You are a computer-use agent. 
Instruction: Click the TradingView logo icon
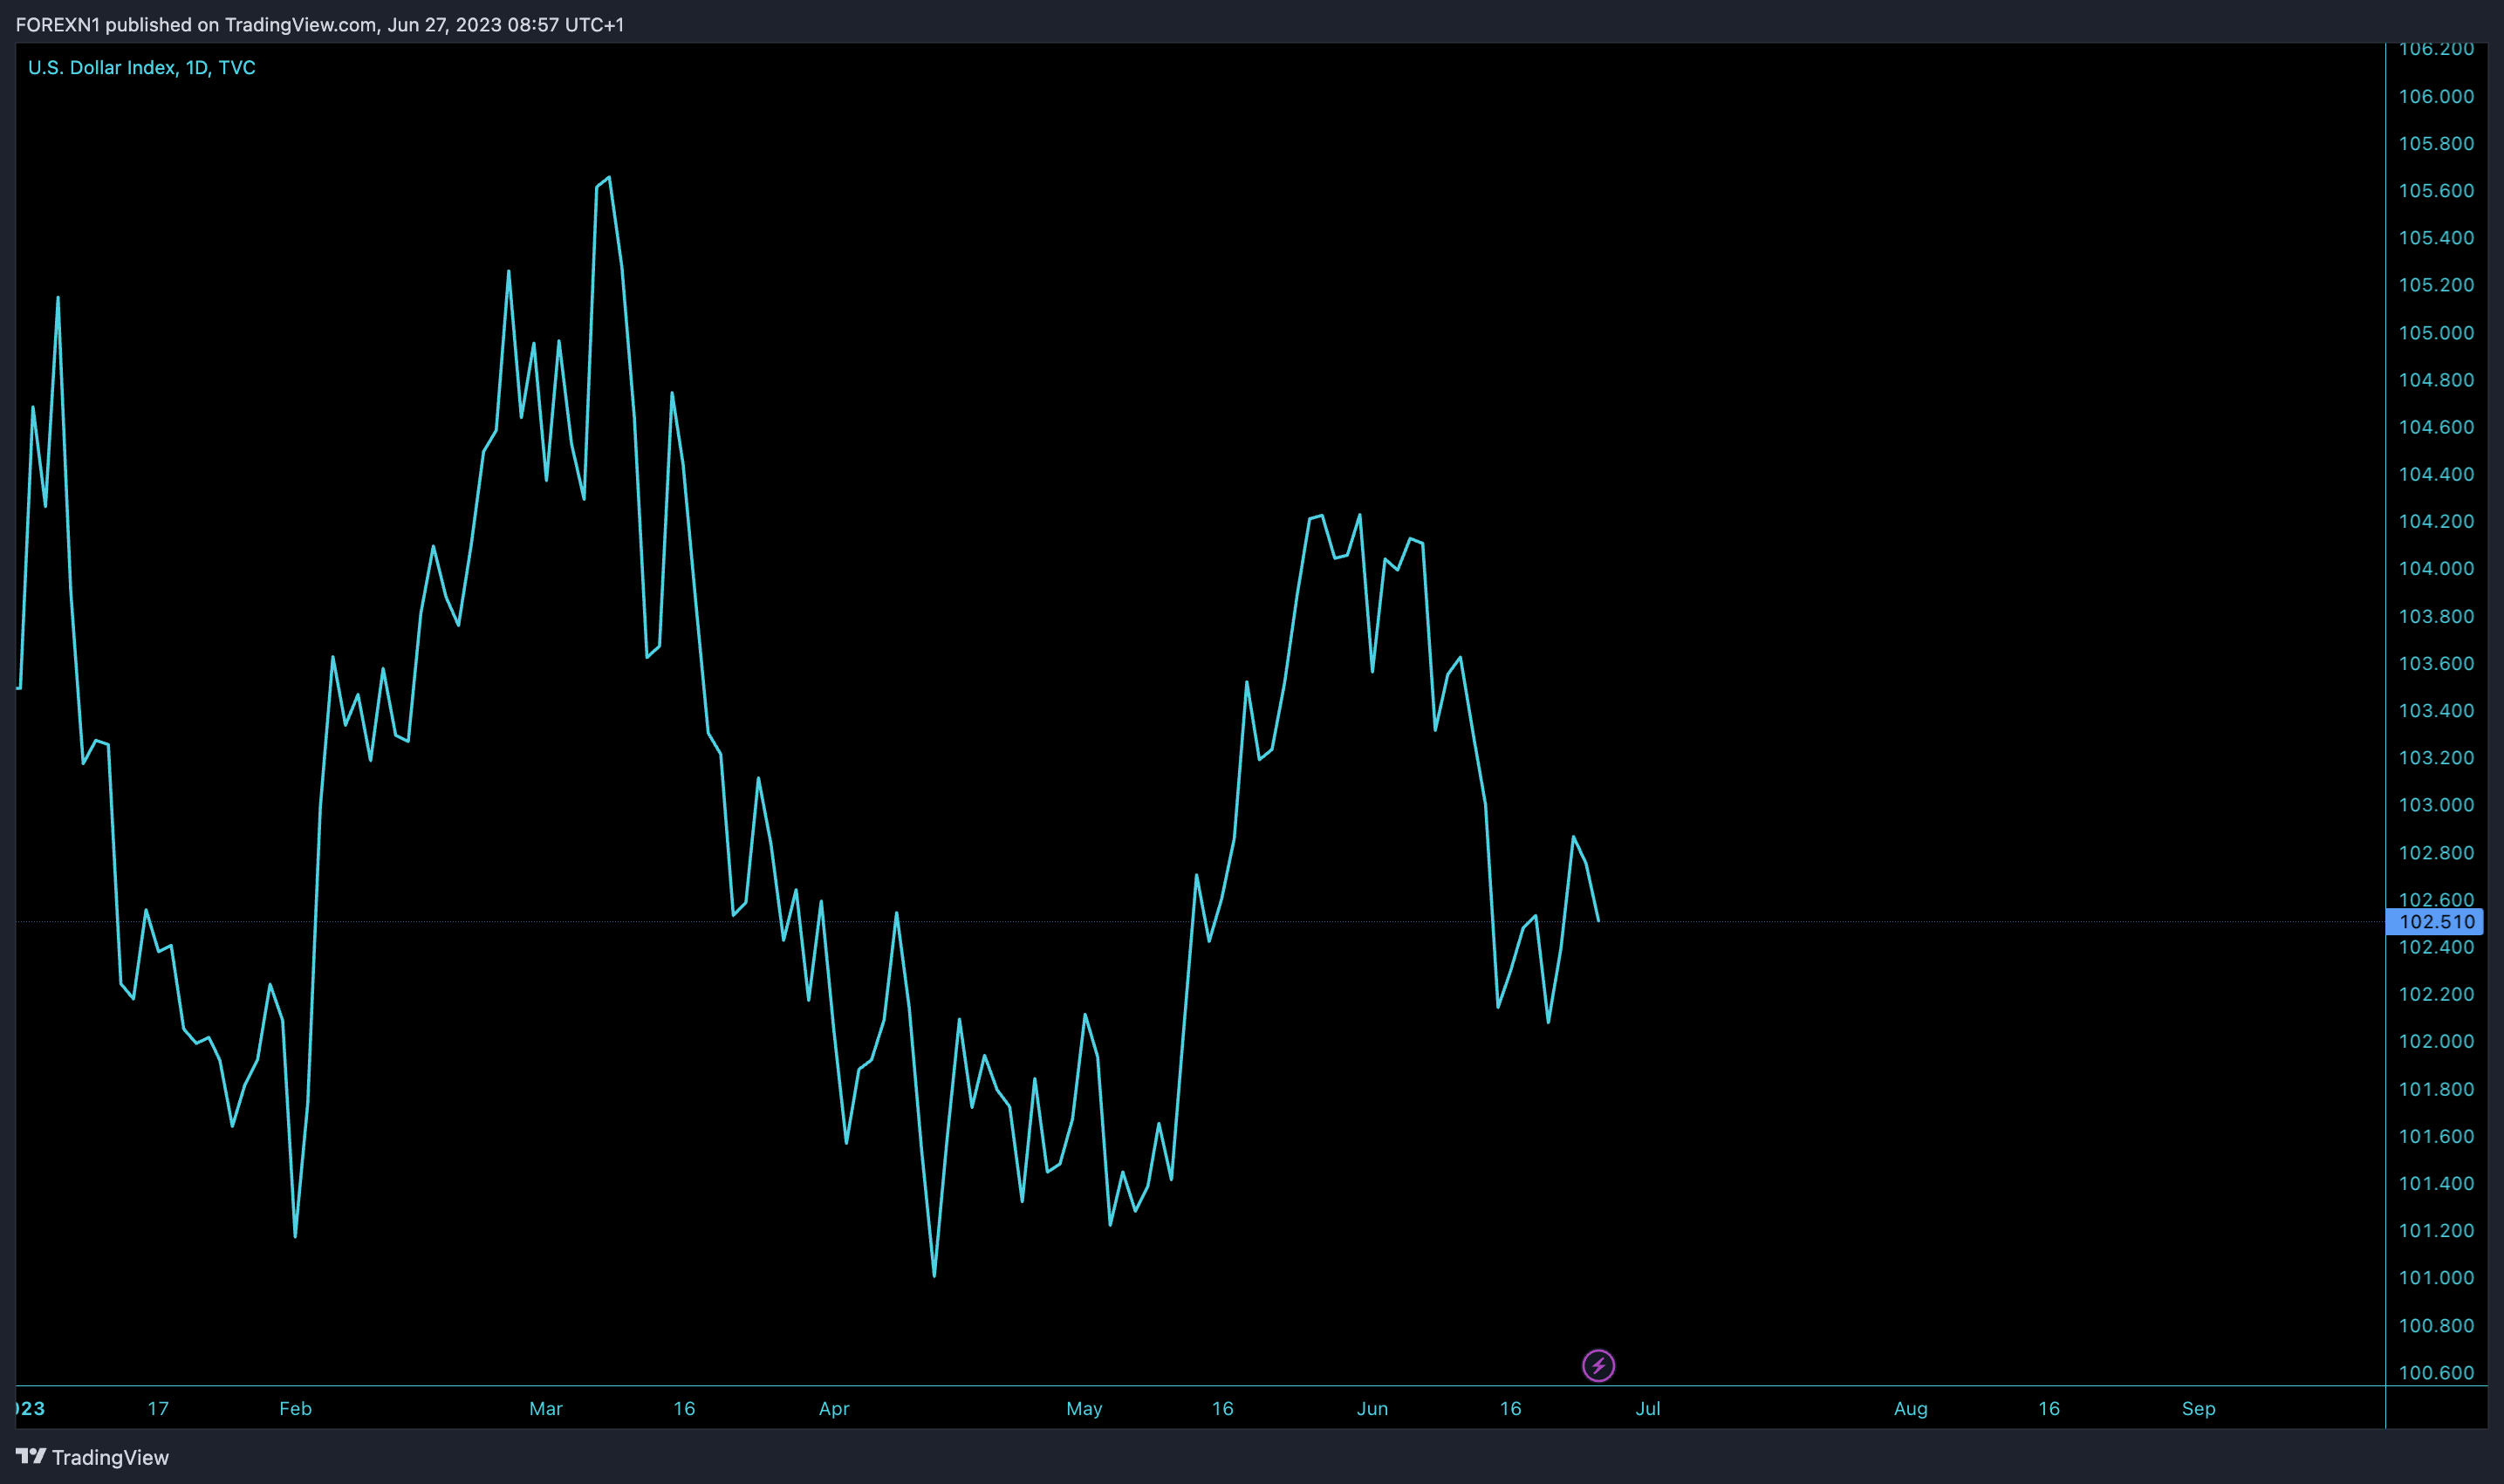[x=31, y=1456]
